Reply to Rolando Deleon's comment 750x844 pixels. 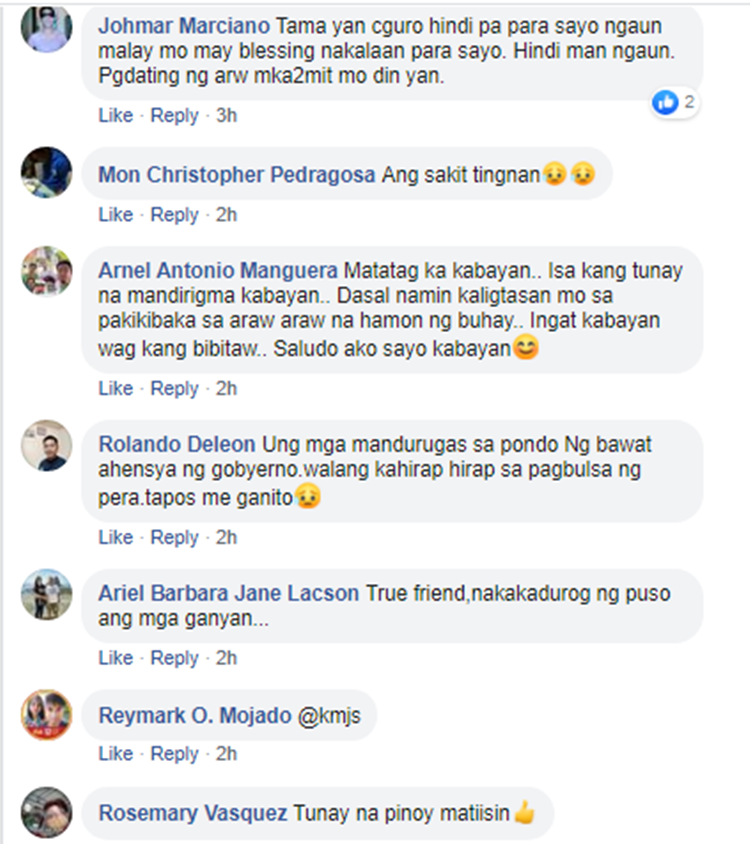pos(174,537)
